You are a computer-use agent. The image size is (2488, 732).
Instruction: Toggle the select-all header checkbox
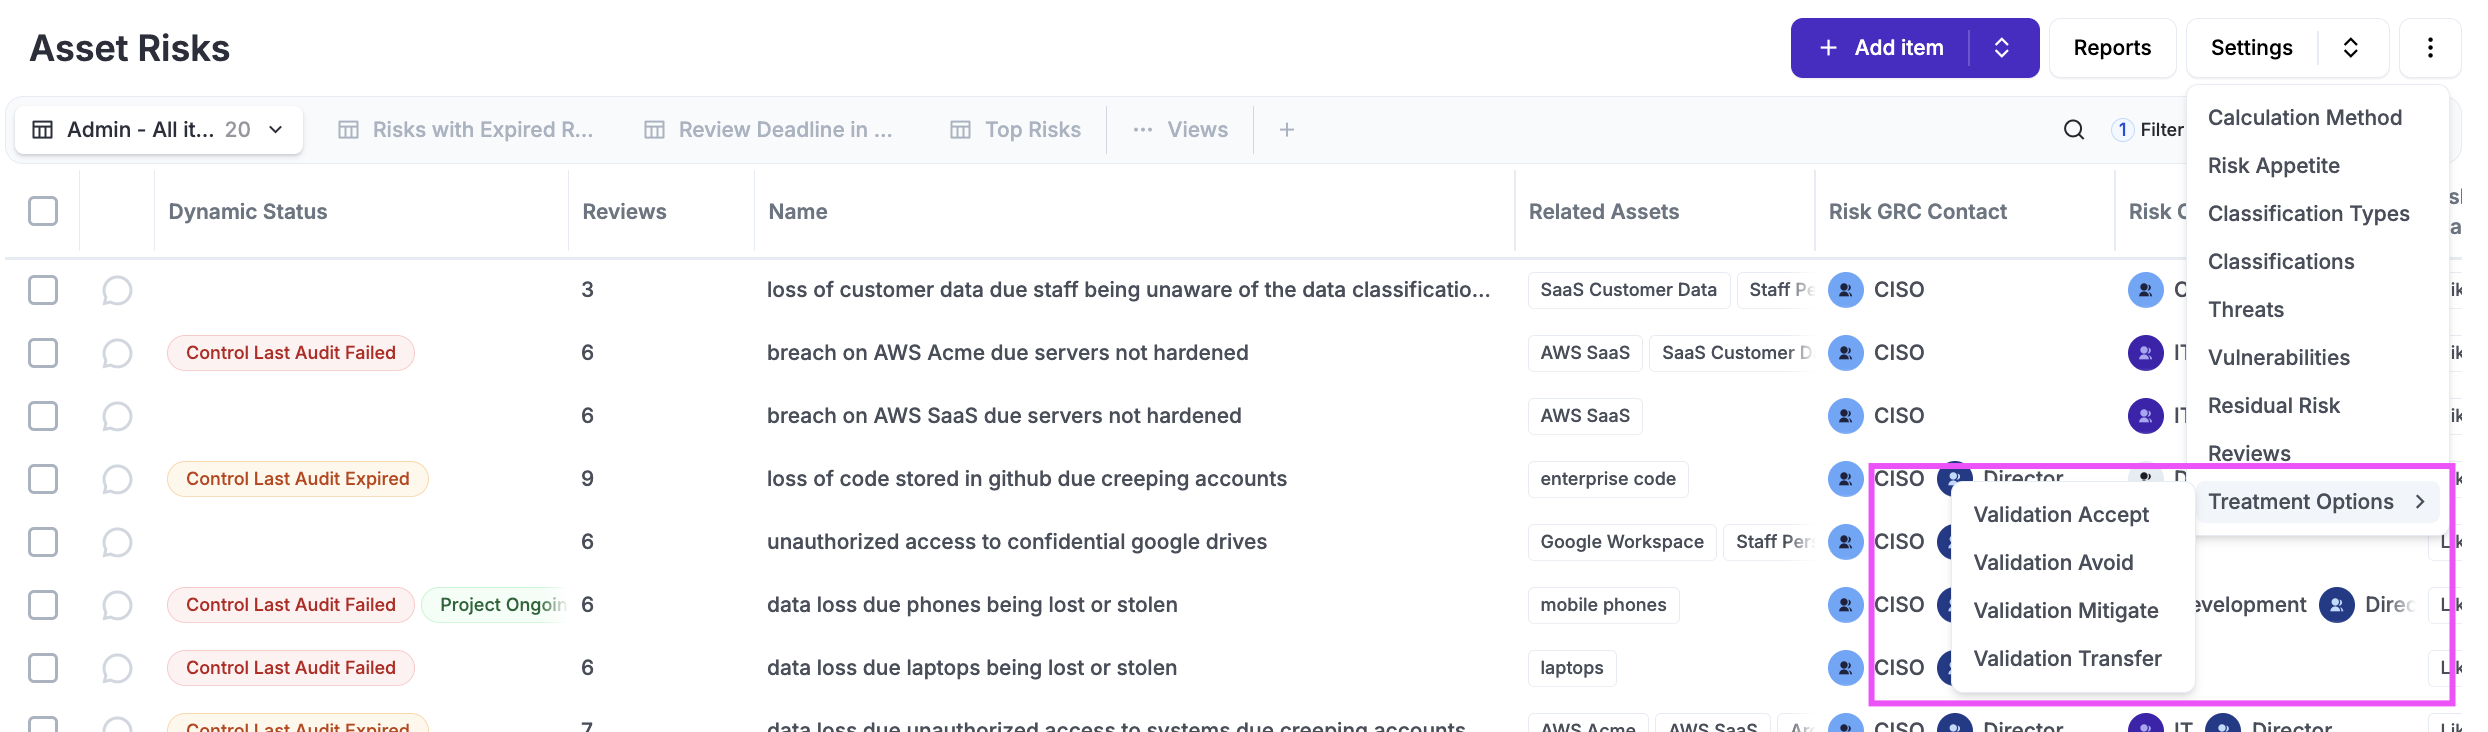pyautogui.click(x=43, y=211)
